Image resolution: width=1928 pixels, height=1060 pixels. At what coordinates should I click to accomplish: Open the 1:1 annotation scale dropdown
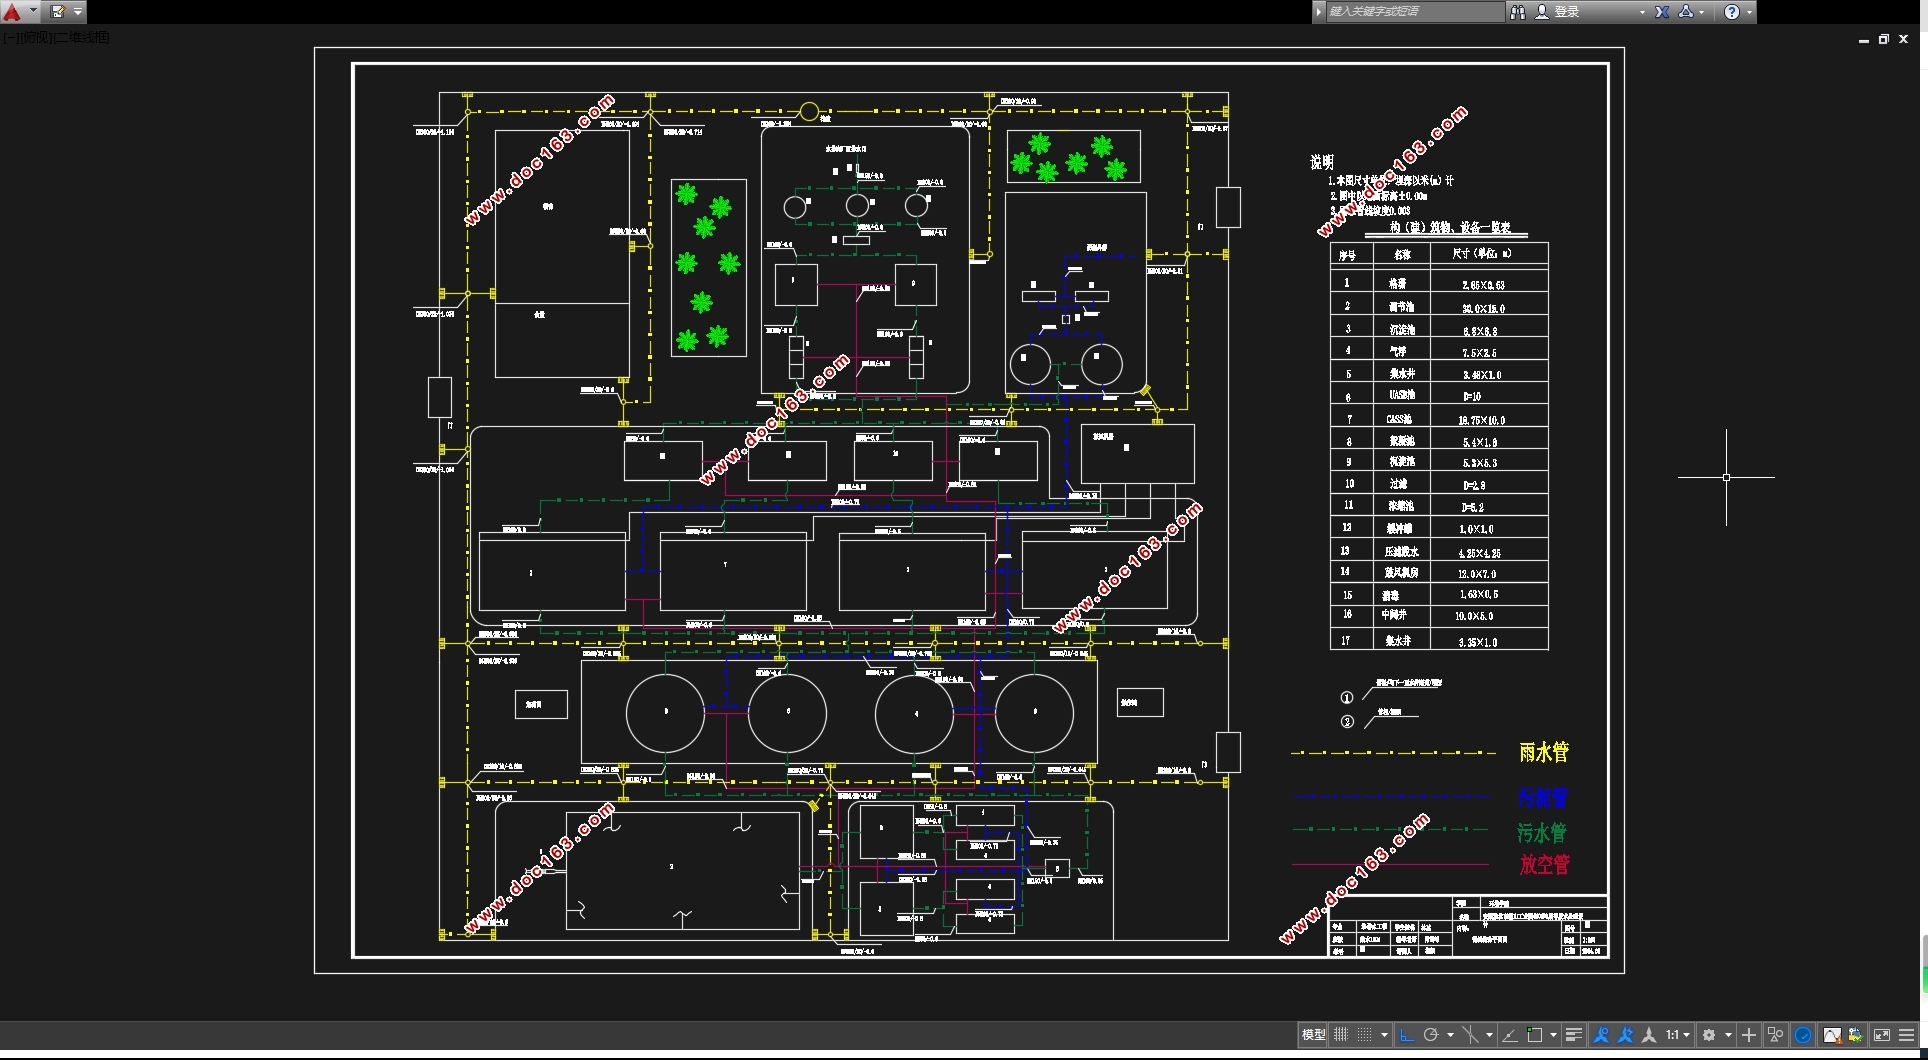click(x=1677, y=1035)
